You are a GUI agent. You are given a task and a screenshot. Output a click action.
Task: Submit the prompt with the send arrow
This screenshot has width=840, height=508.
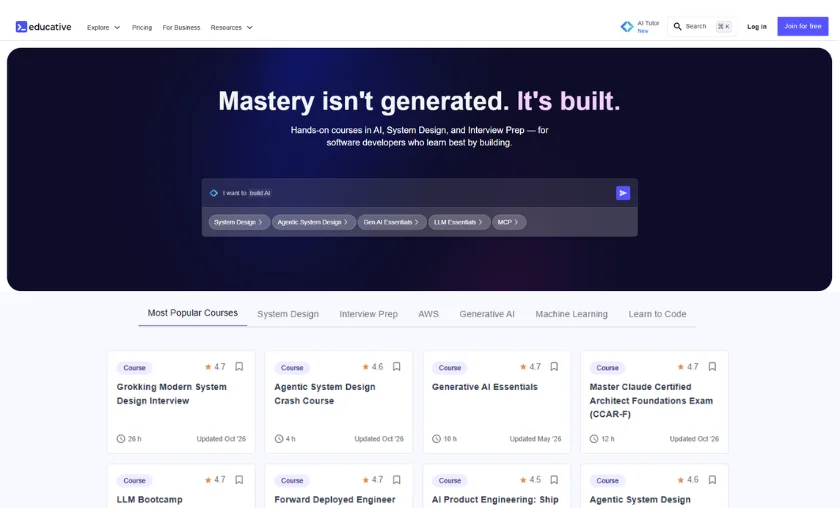(623, 193)
